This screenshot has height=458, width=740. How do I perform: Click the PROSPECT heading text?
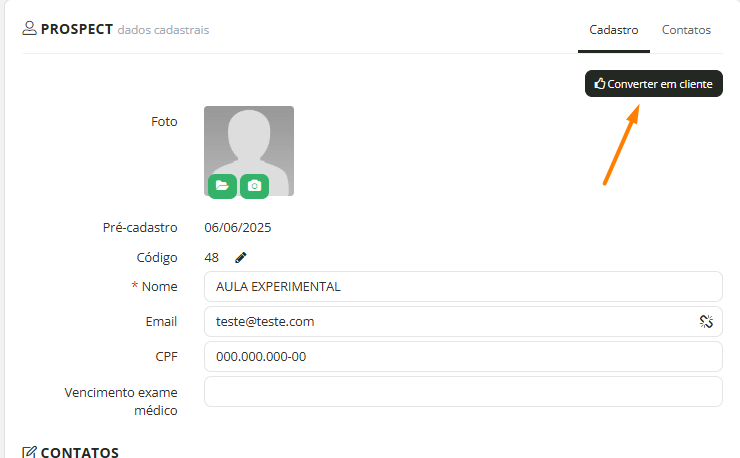[77, 29]
